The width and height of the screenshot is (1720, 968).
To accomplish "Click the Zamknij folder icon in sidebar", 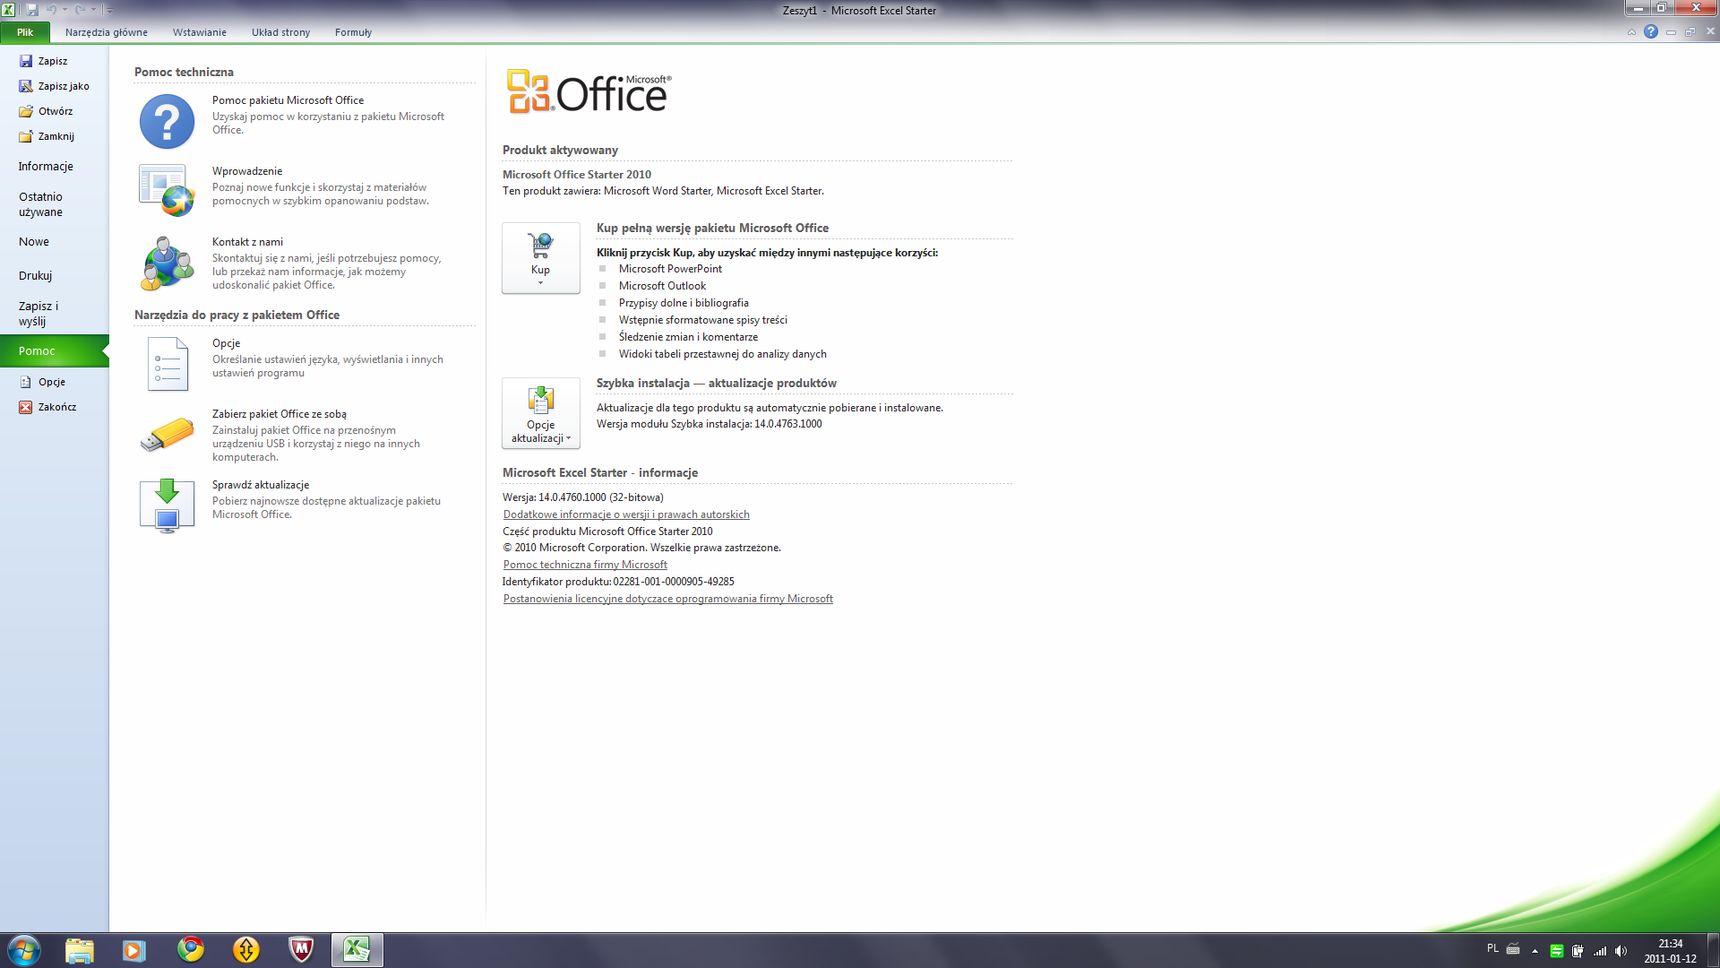I will point(26,136).
